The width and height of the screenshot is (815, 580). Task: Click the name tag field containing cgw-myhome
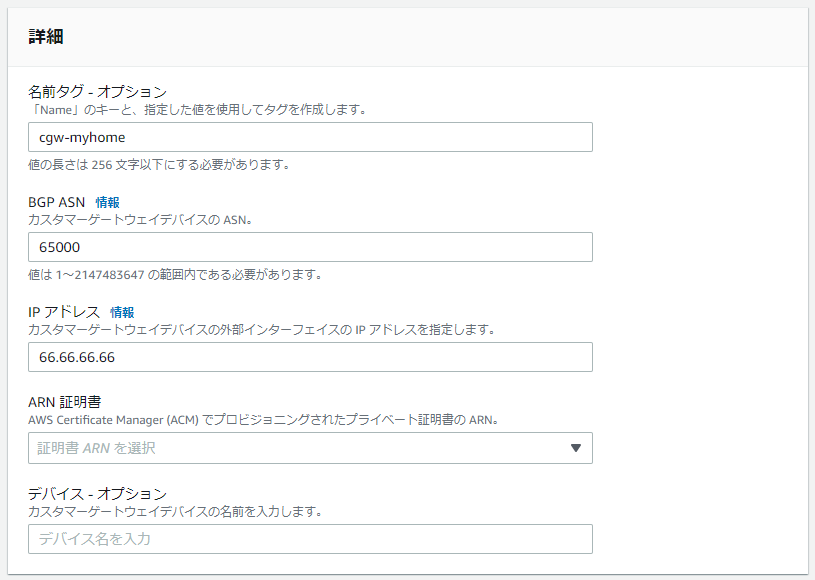point(310,137)
